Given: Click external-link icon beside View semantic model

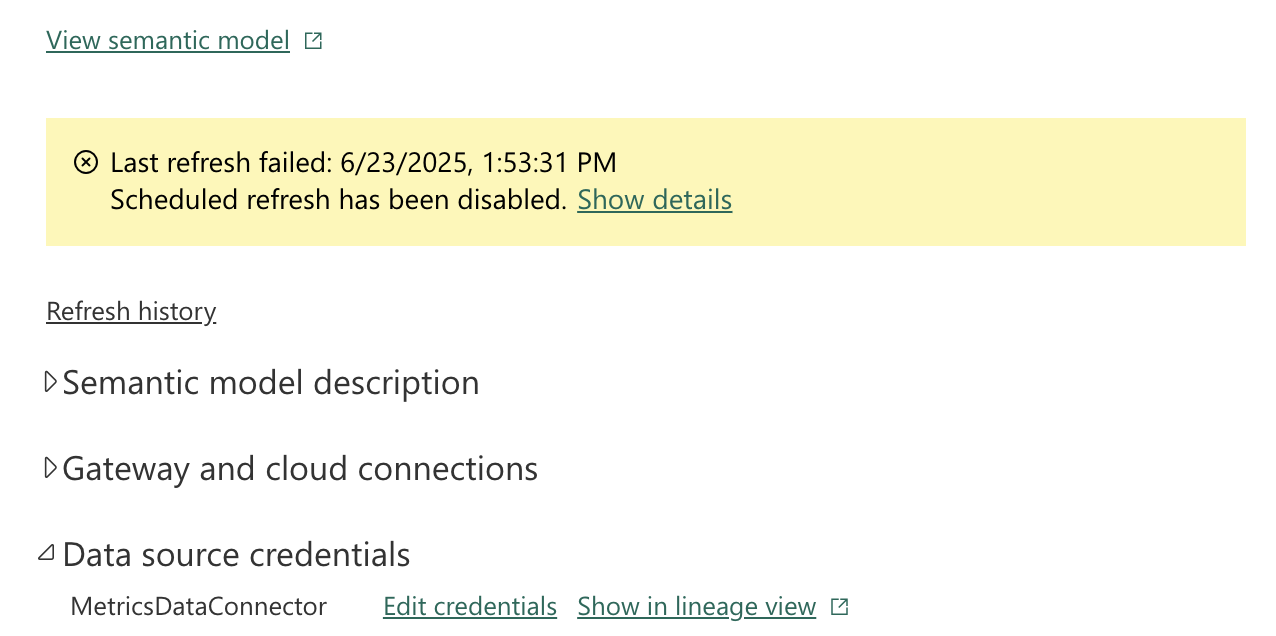Looking at the screenshot, I should pos(313,41).
